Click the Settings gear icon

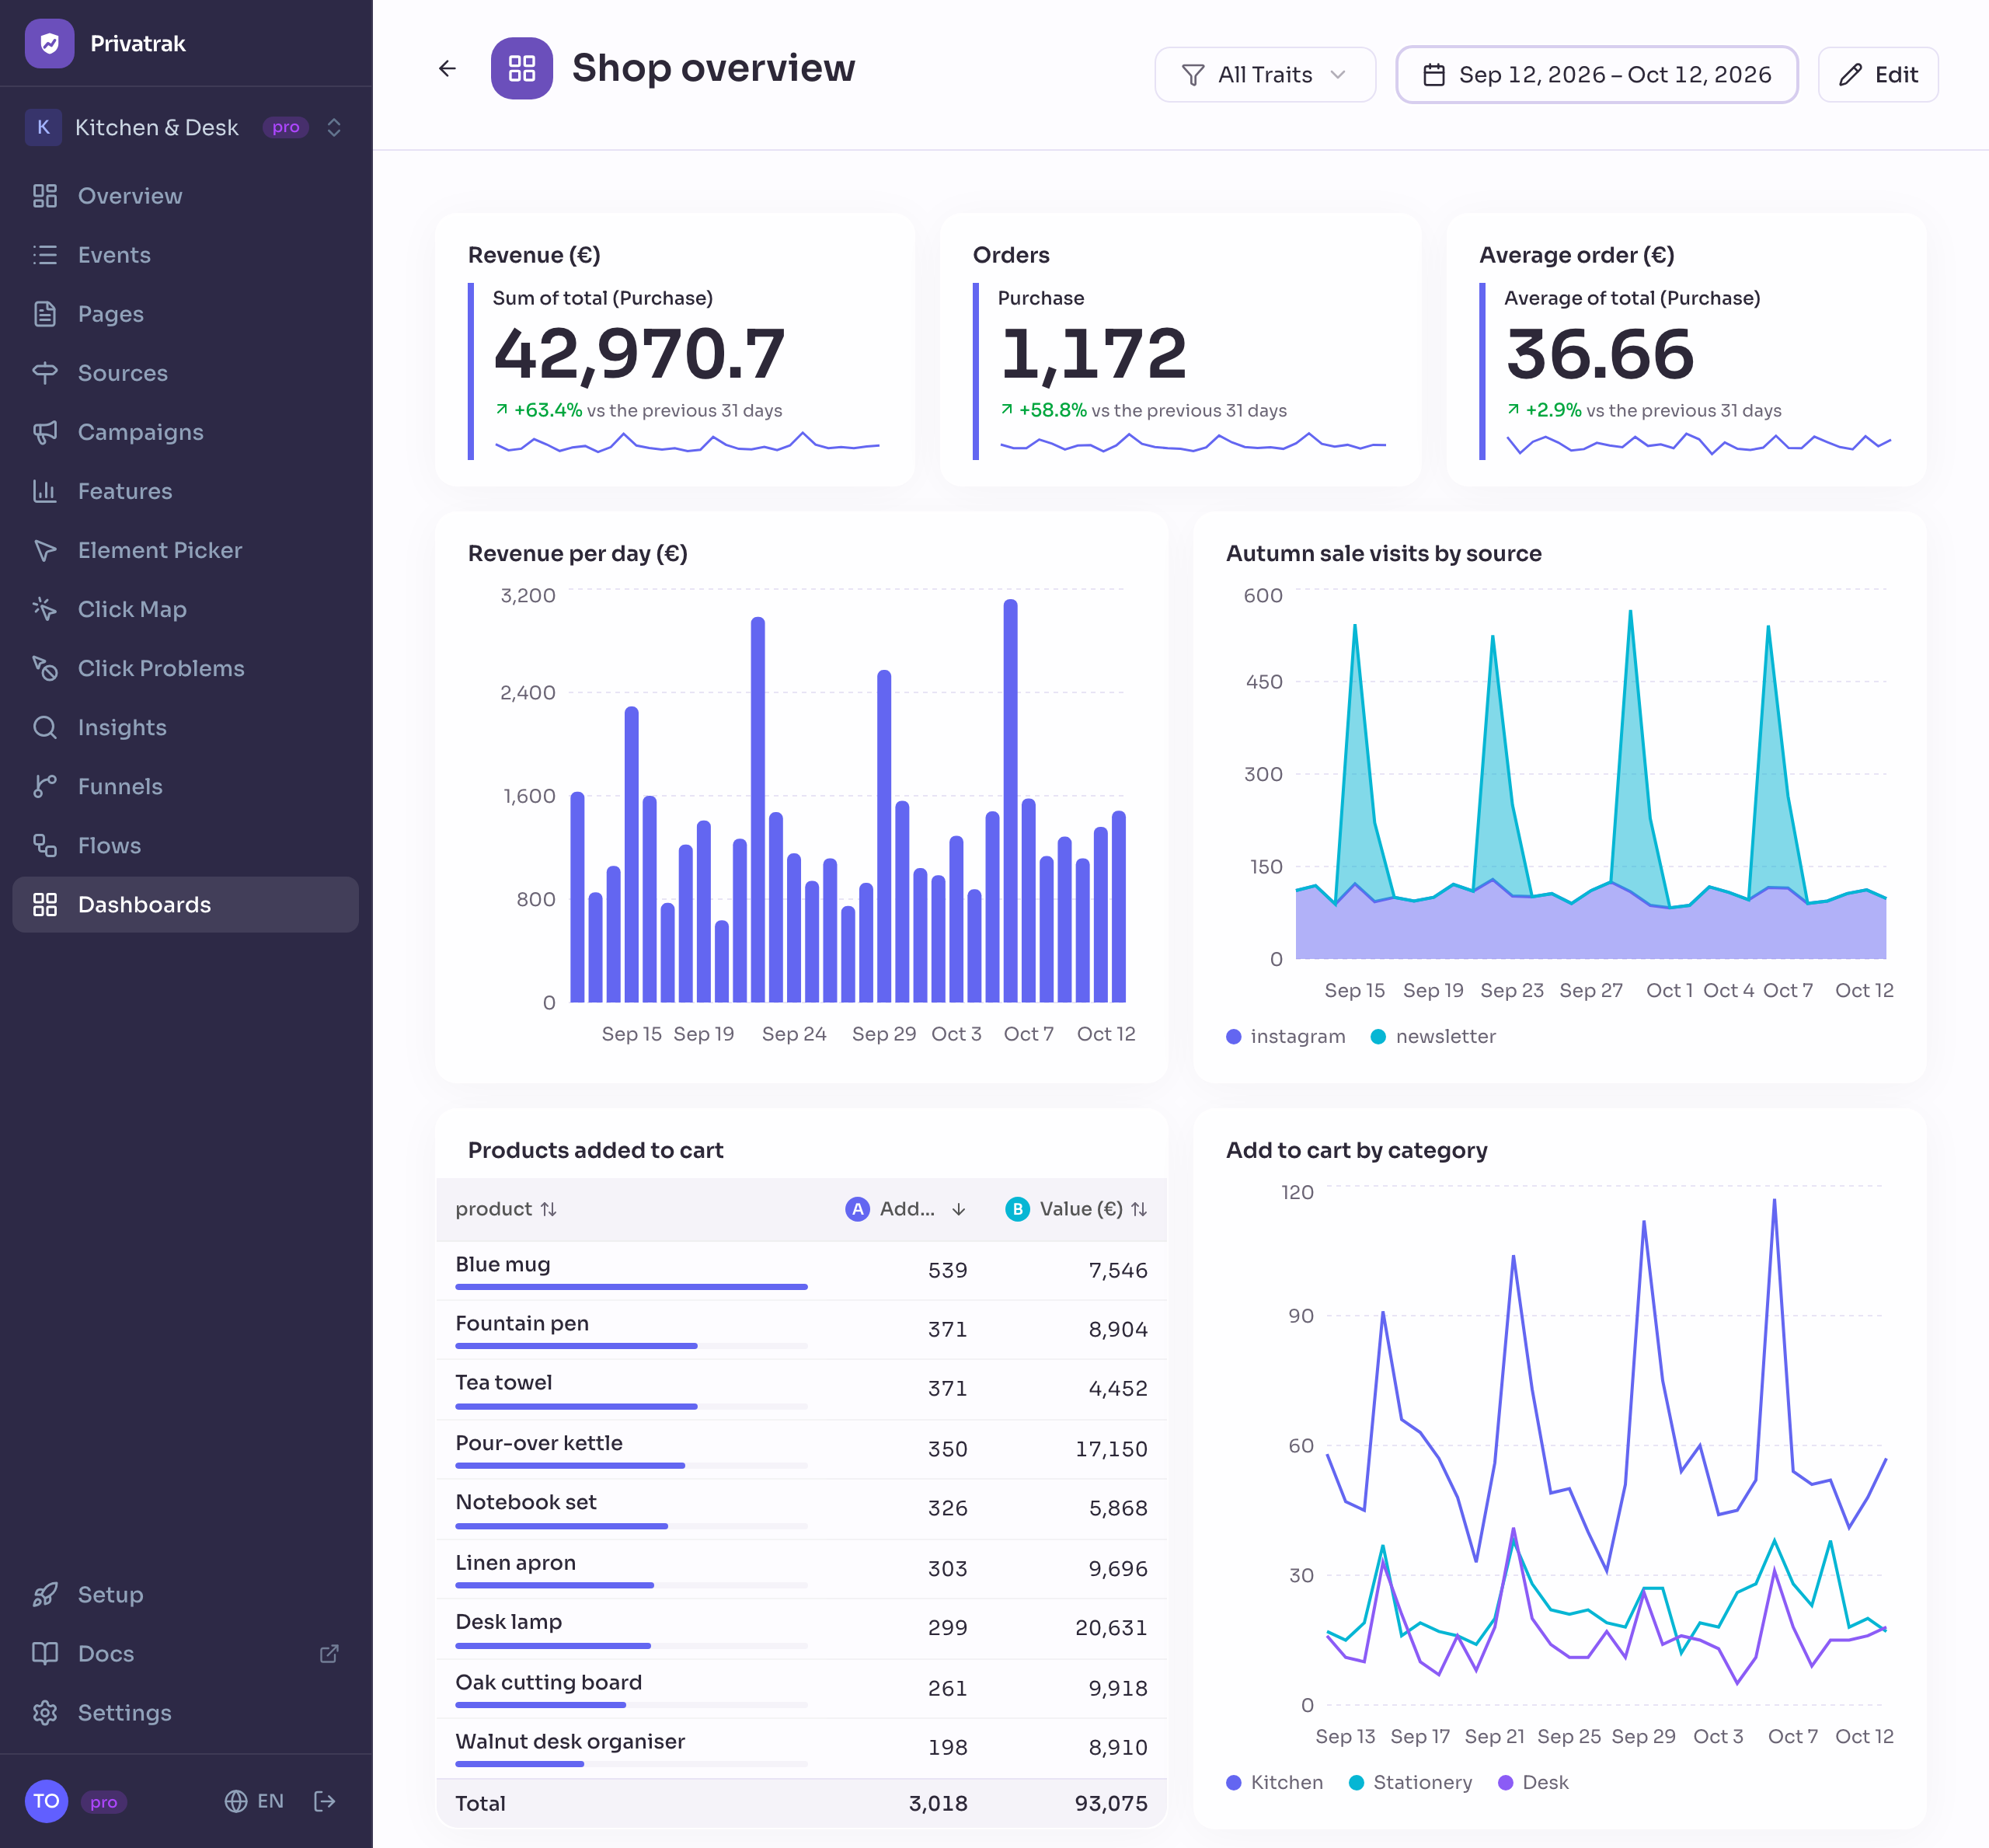pyautogui.click(x=45, y=1713)
